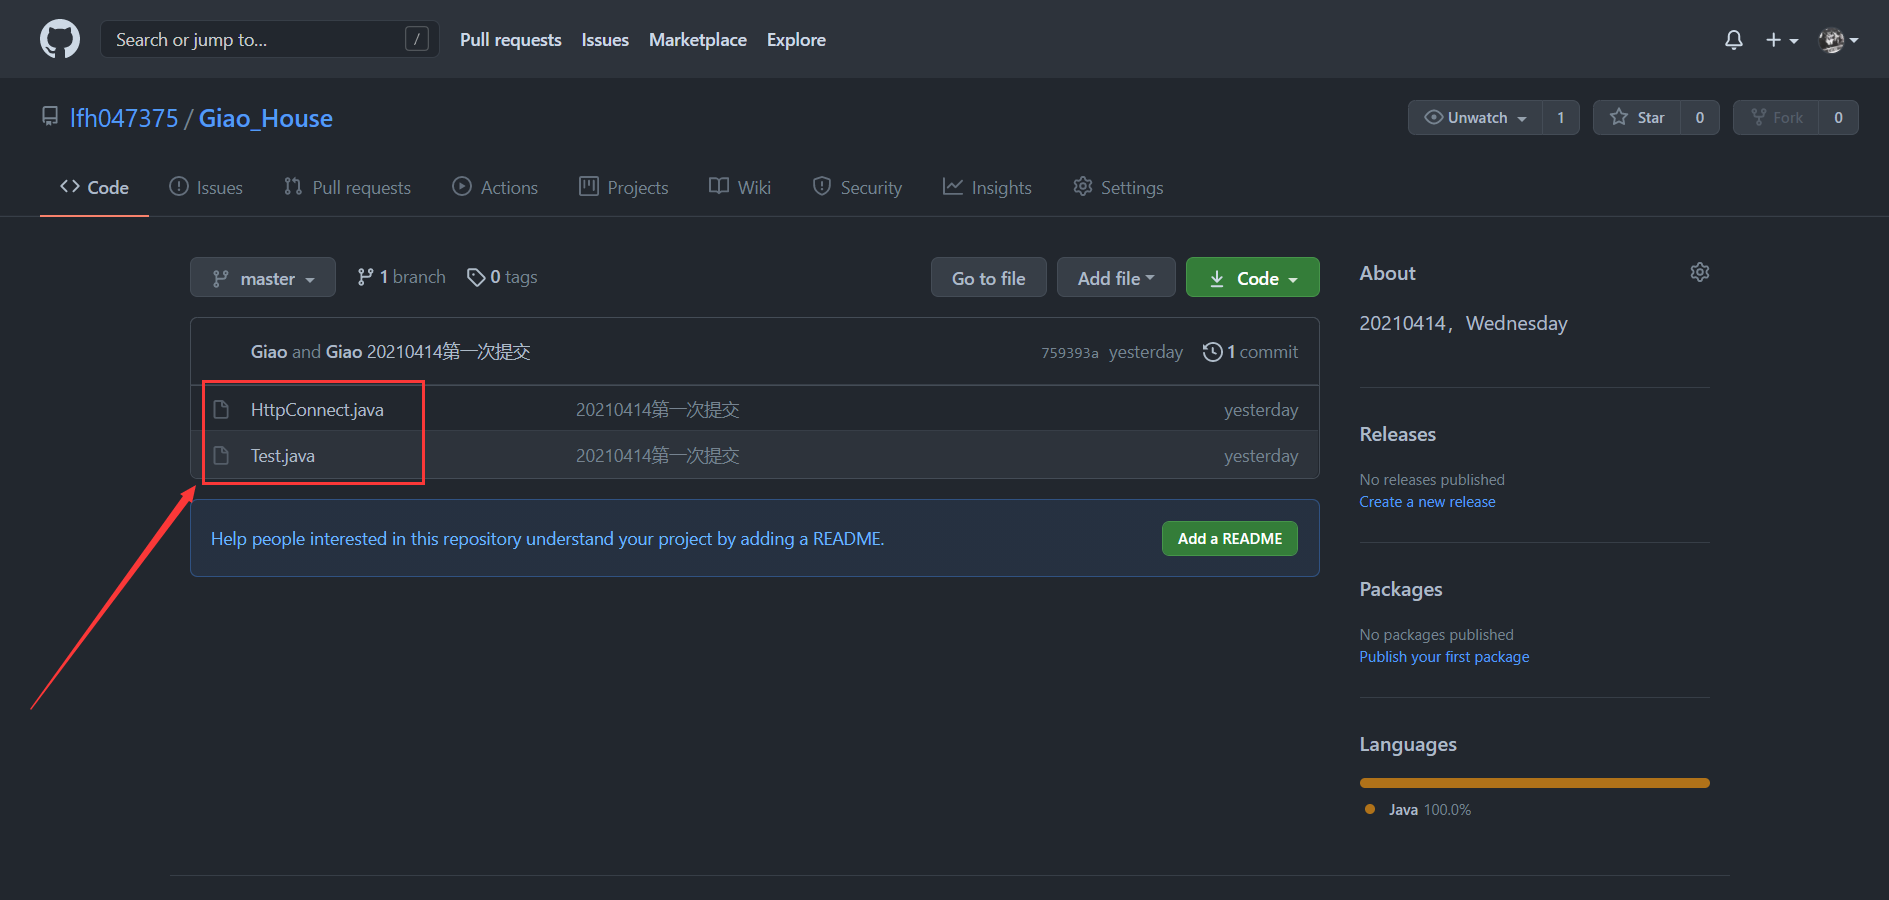Image resolution: width=1889 pixels, height=900 pixels.
Task: Click Publish your first package
Action: [1444, 657]
